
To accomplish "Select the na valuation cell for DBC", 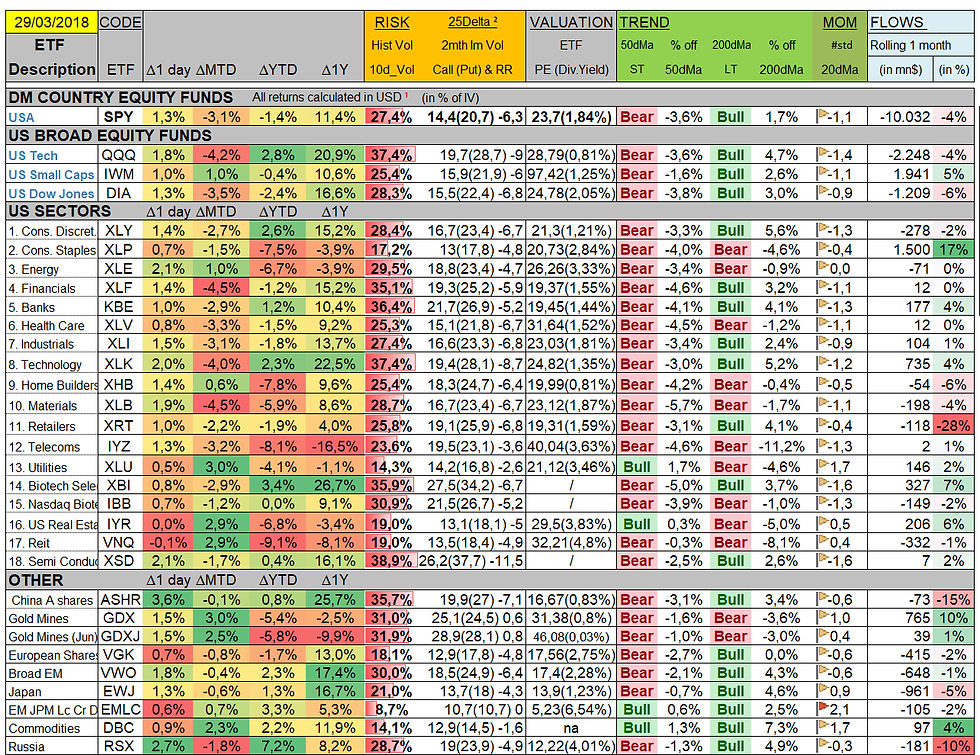I will [x=571, y=728].
